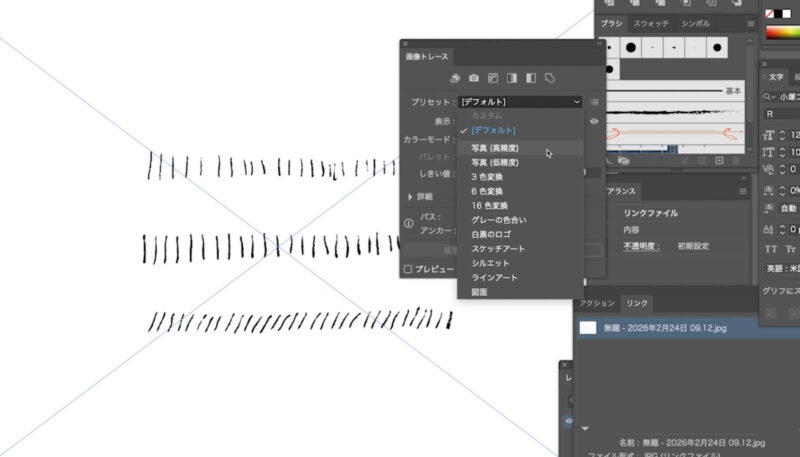800x457 pixels.
Task: Open the アクション tab
Action: pos(597,302)
